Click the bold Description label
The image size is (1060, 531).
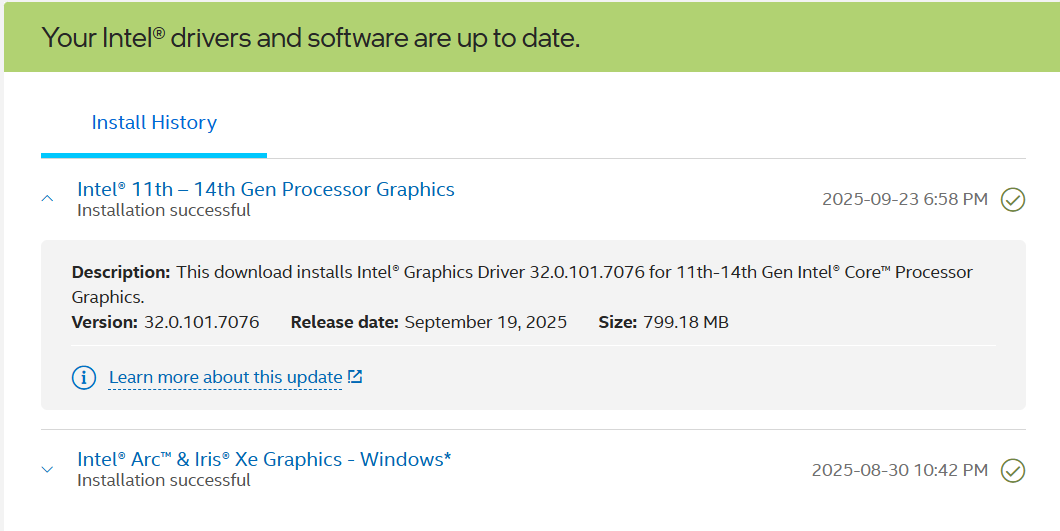click(121, 272)
